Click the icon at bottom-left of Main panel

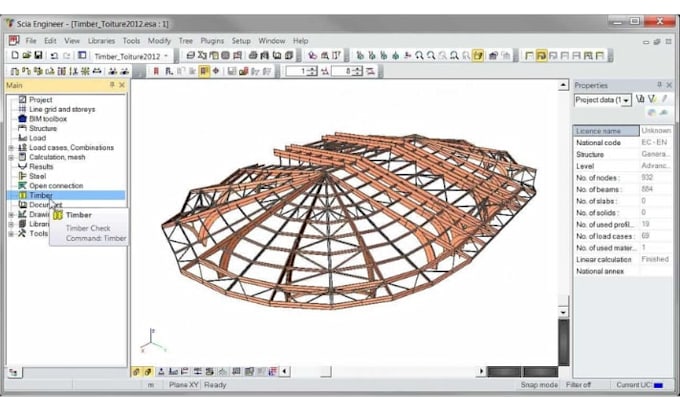pyautogui.click(x=14, y=372)
